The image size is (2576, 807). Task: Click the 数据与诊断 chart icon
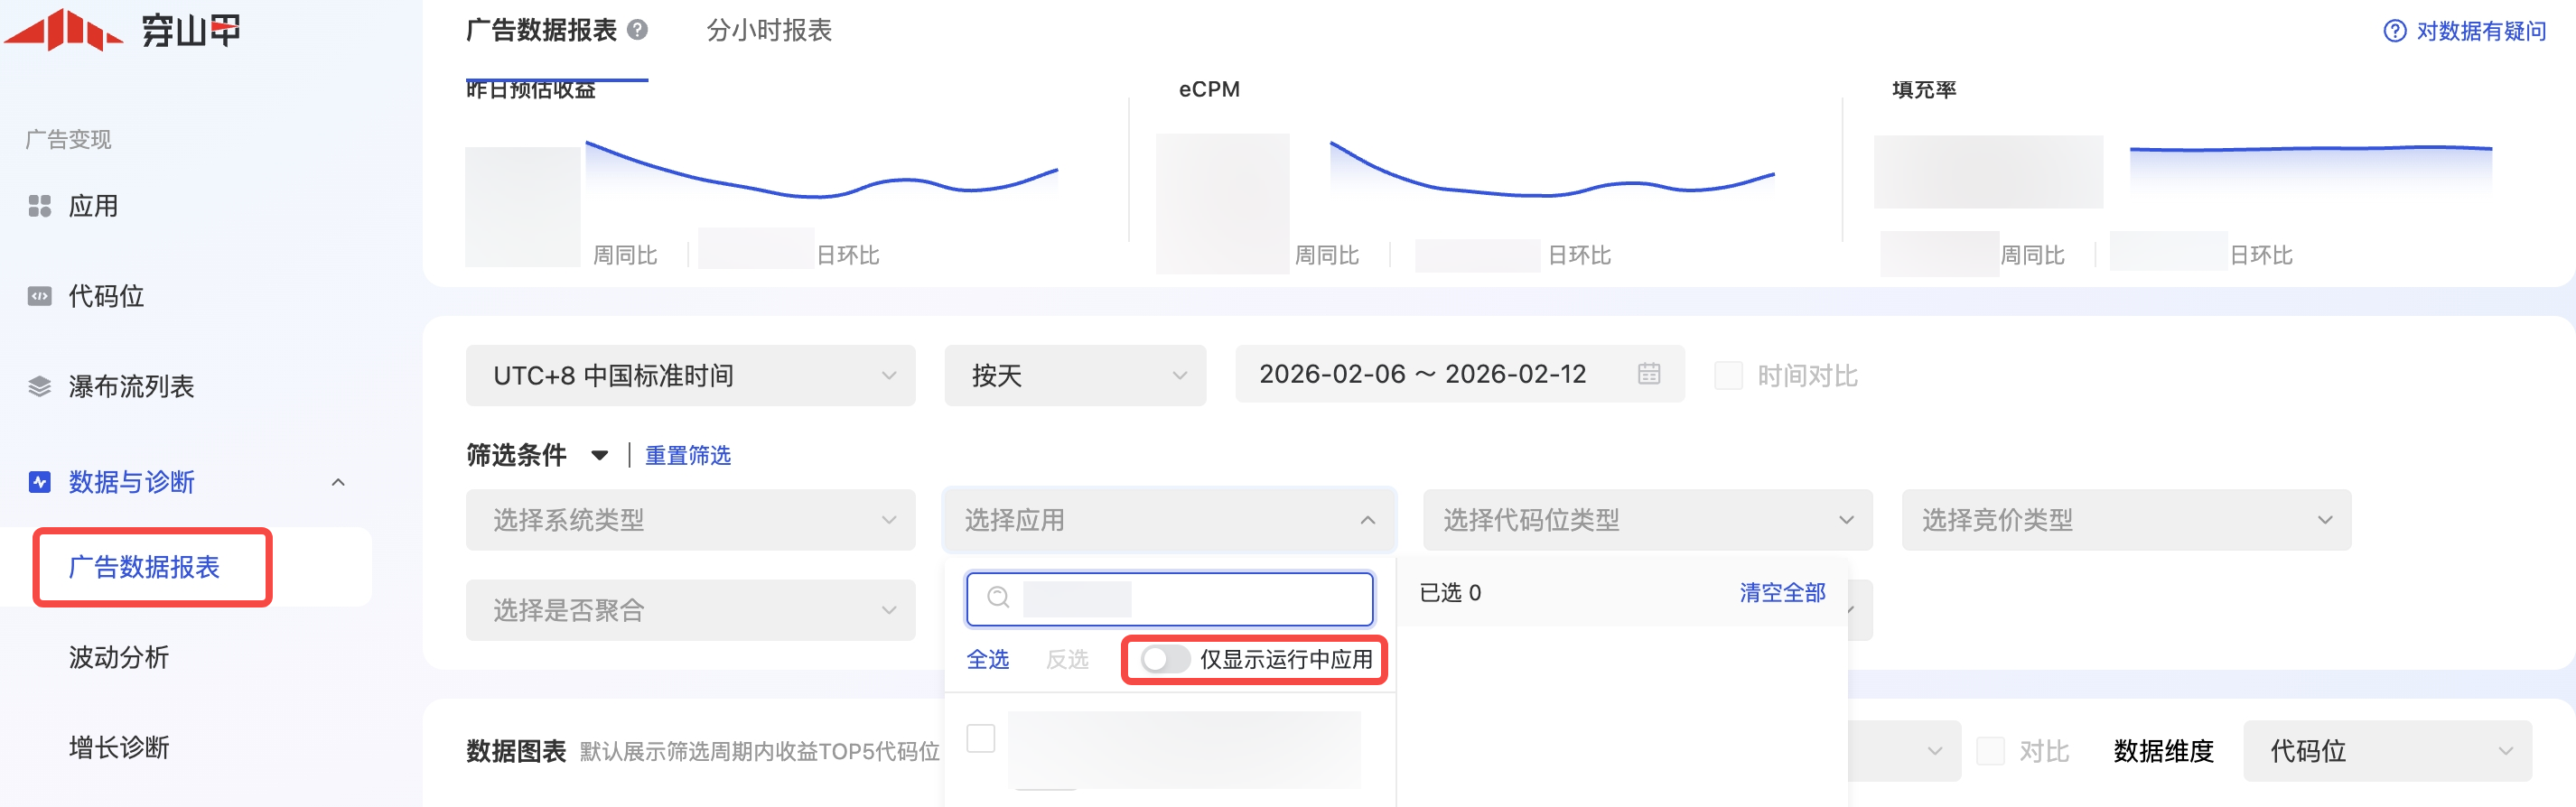click(39, 482)
